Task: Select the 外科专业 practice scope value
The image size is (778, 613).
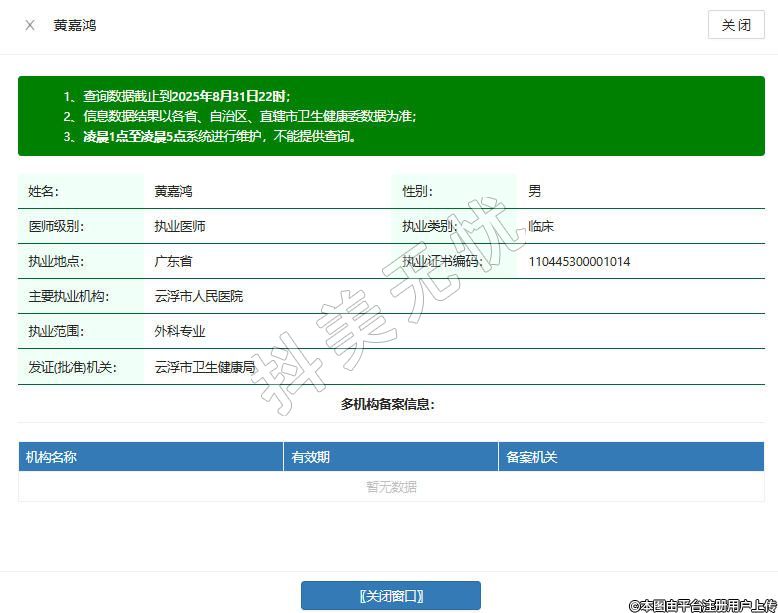Action: click(x=180, y=331)
